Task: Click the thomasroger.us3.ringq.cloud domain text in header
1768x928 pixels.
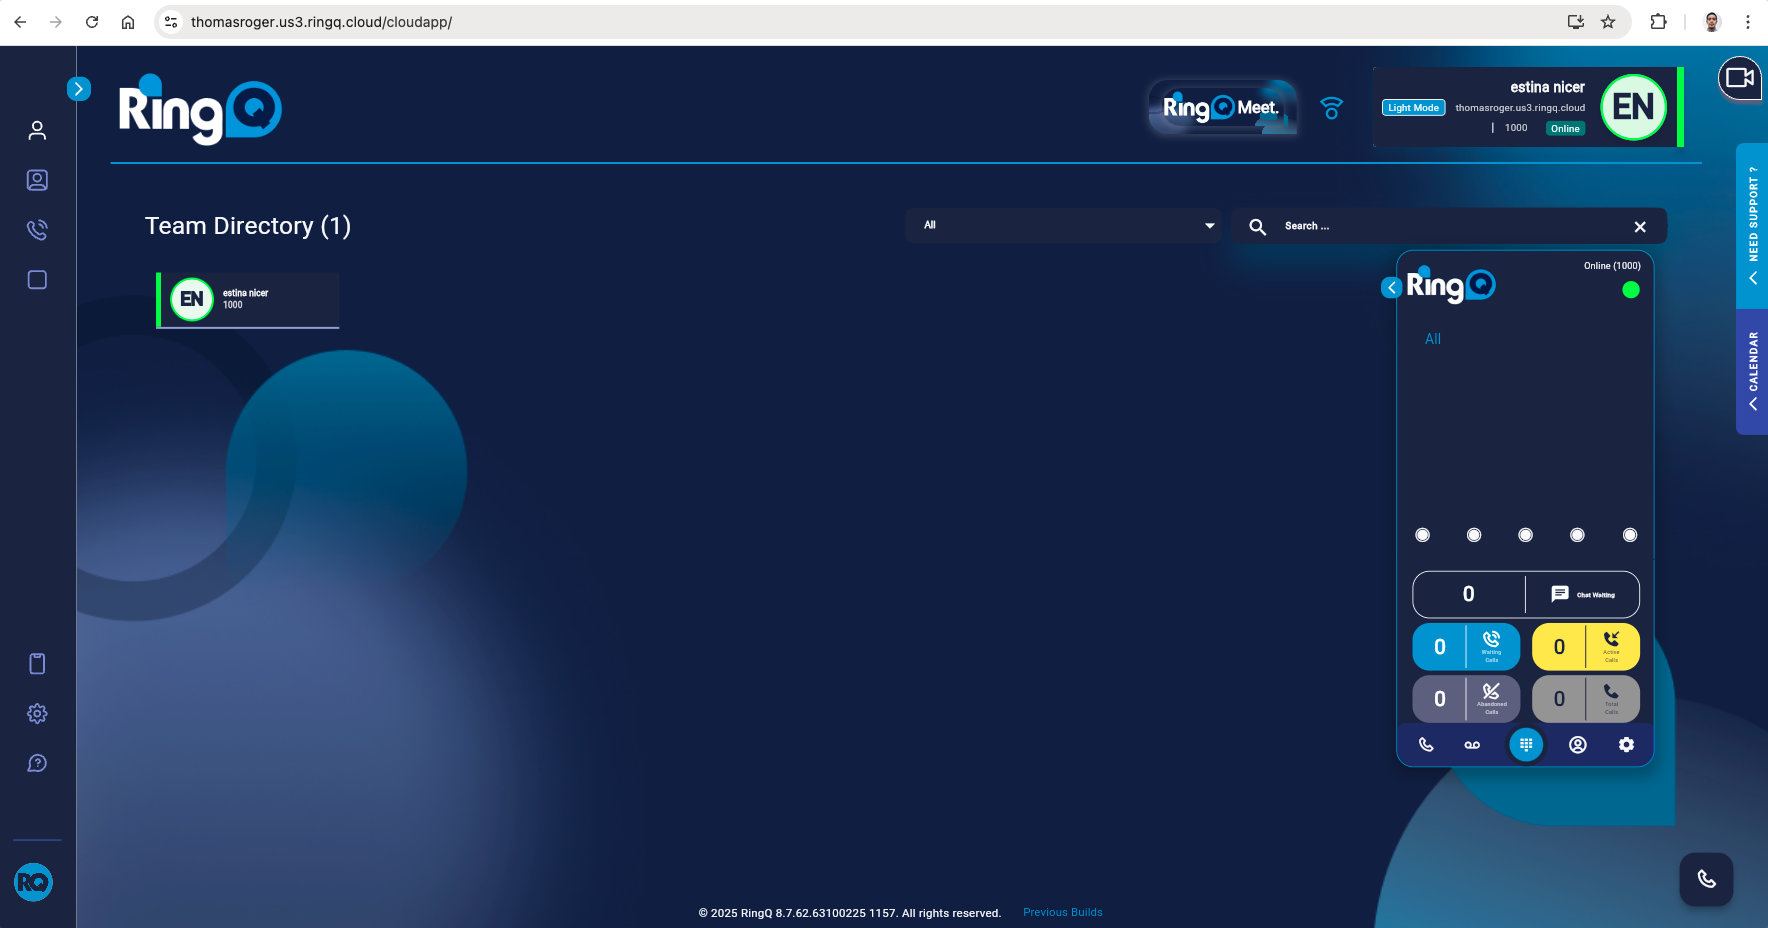Action: pos(1520,108)
